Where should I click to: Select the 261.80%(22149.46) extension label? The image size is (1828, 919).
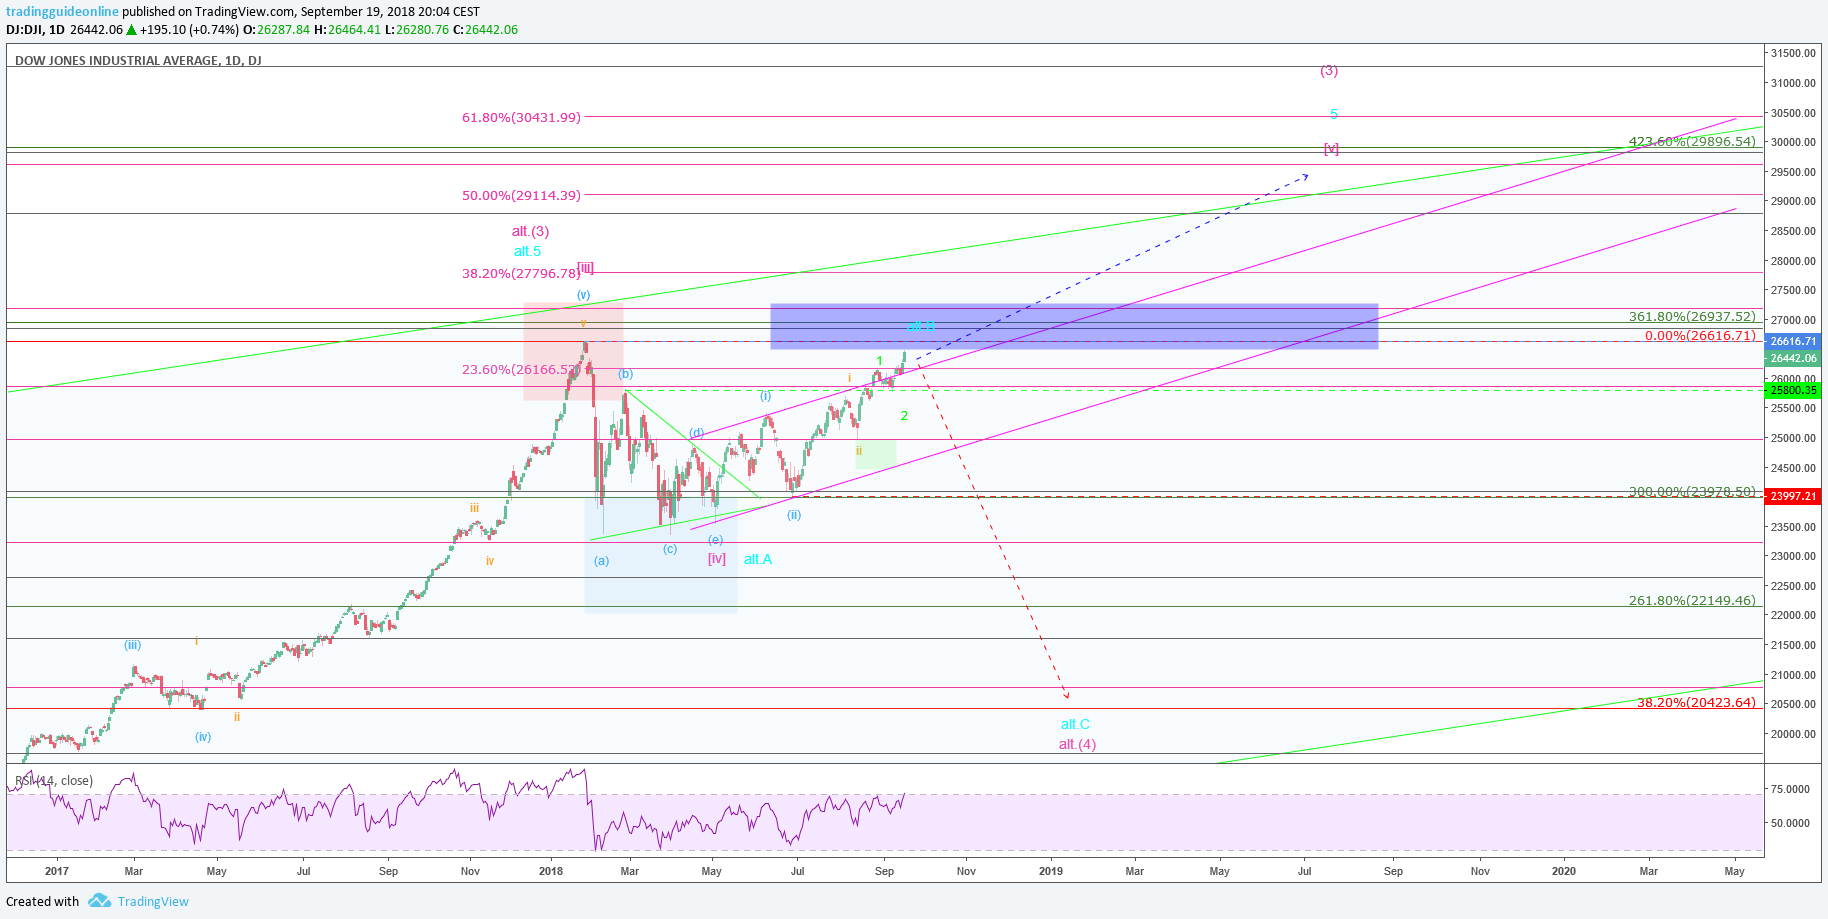[x=1692, y=600]
